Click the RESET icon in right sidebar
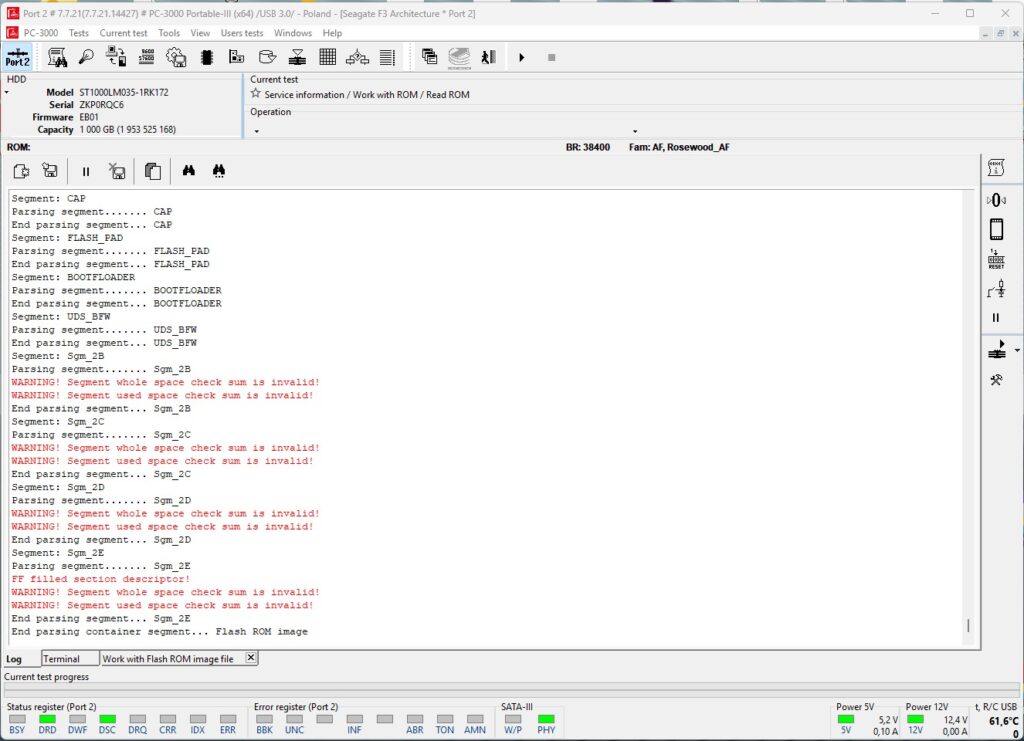Screen dimensions: 1024x741 tap(996, 259)
